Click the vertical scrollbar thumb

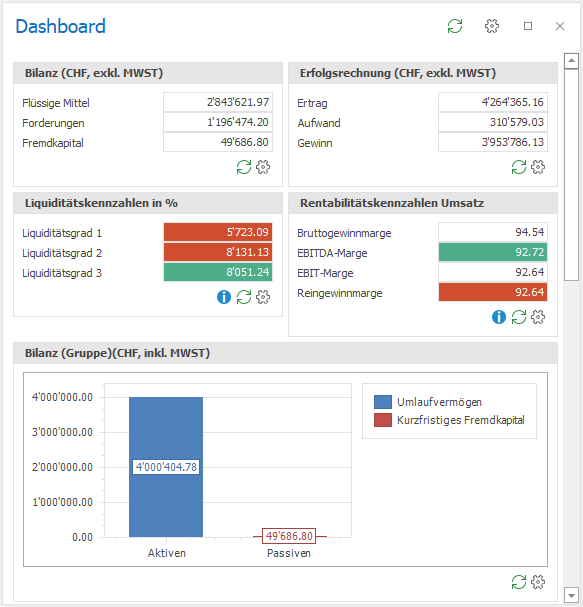pyautogui.click(x=571, y=175)
